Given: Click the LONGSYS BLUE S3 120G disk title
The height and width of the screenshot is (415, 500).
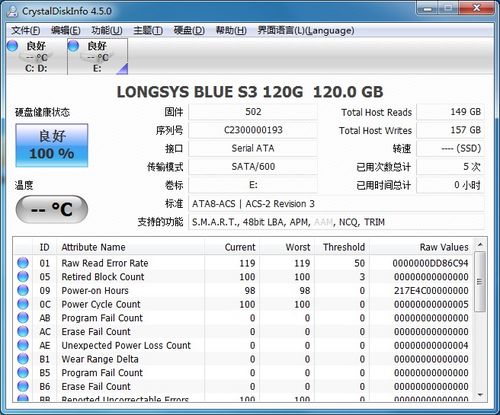Looking at the screenshot, I should [250, 92].
